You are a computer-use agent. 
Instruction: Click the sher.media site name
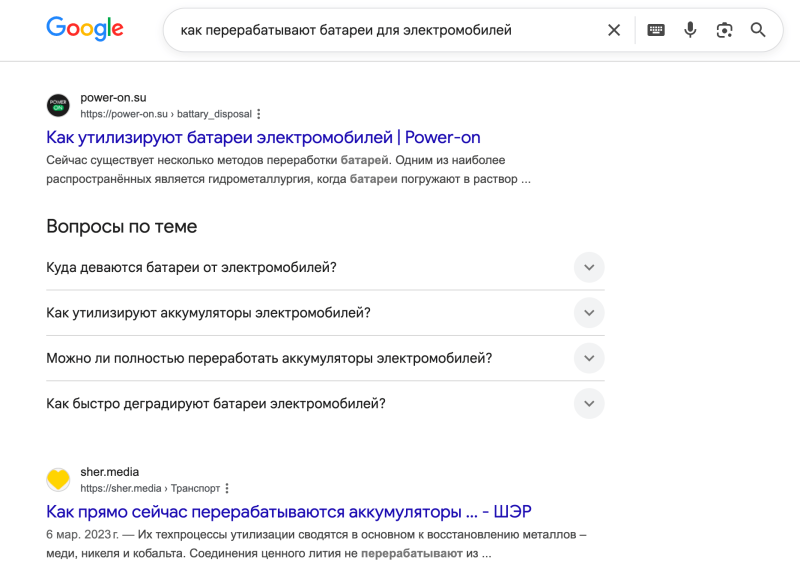coord(110,472)
